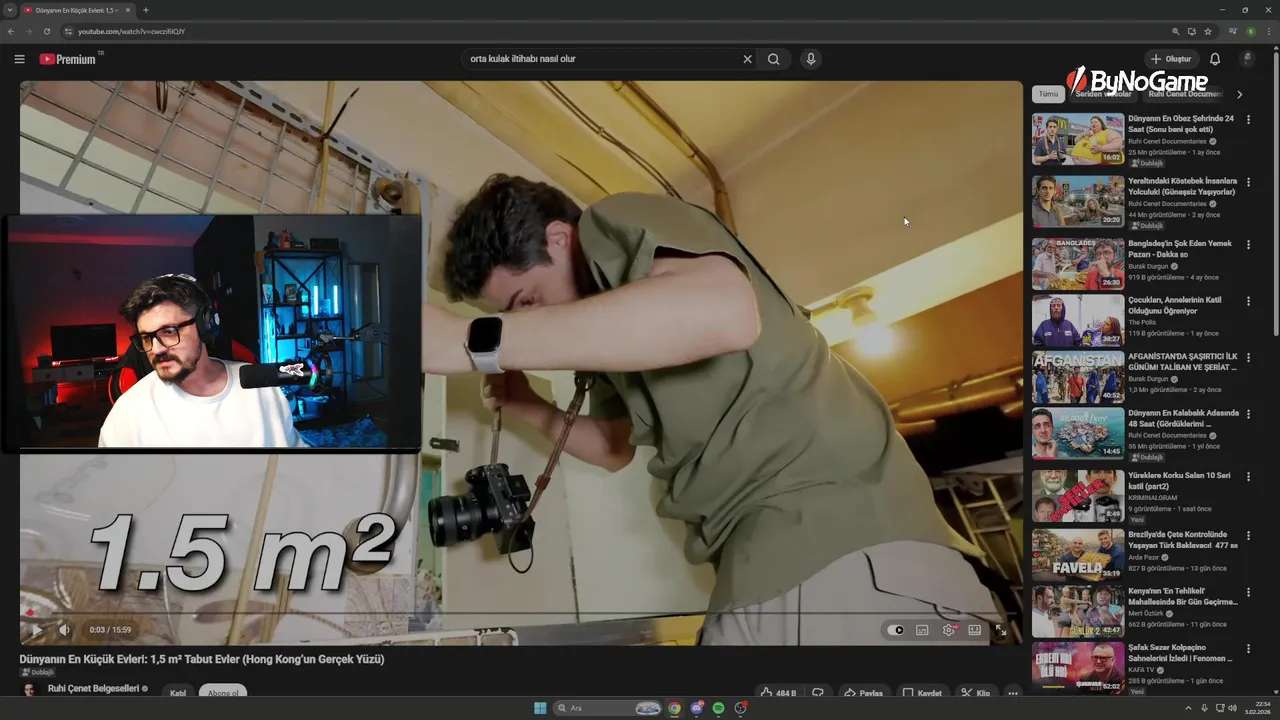Click the magnifier search button
The image size is (1280, 720).
[773, 59]
